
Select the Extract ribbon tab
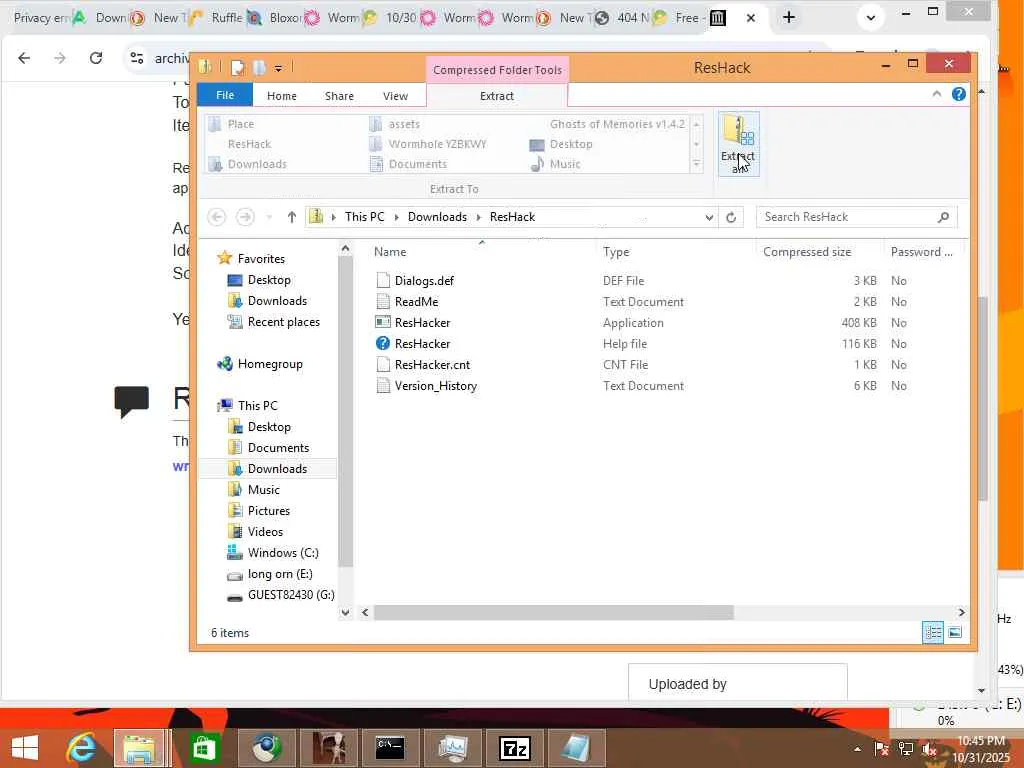click(x=496, y=96)
